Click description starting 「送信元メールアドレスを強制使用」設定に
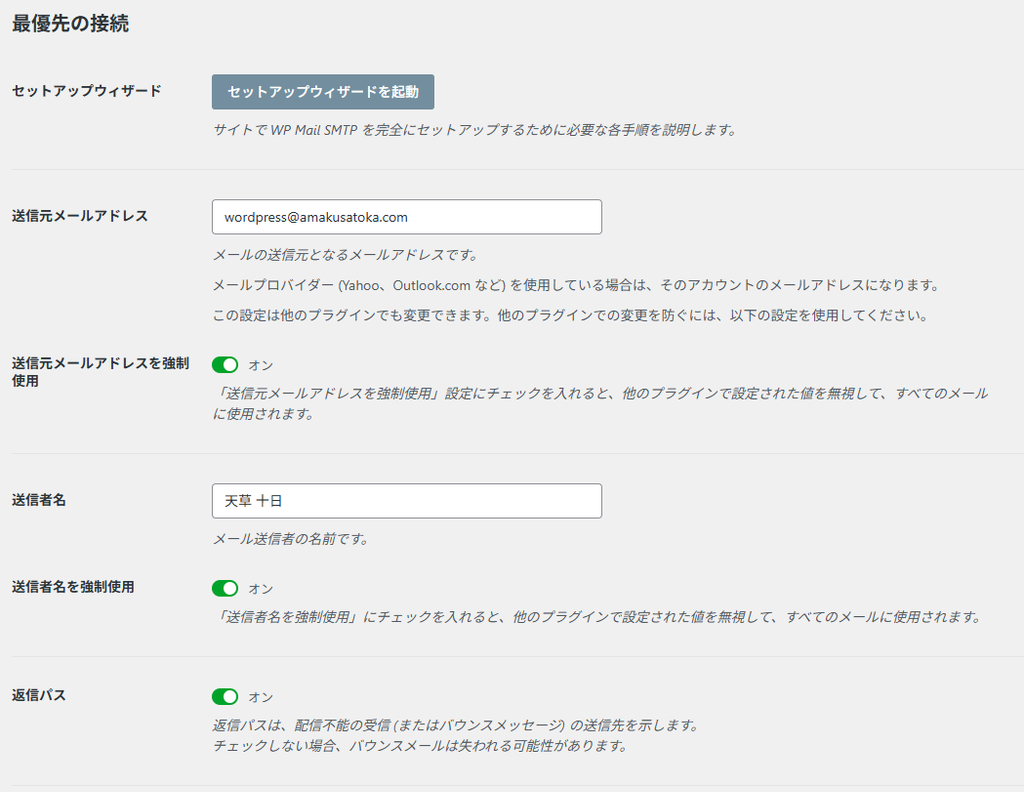 [x=600, y=404]
